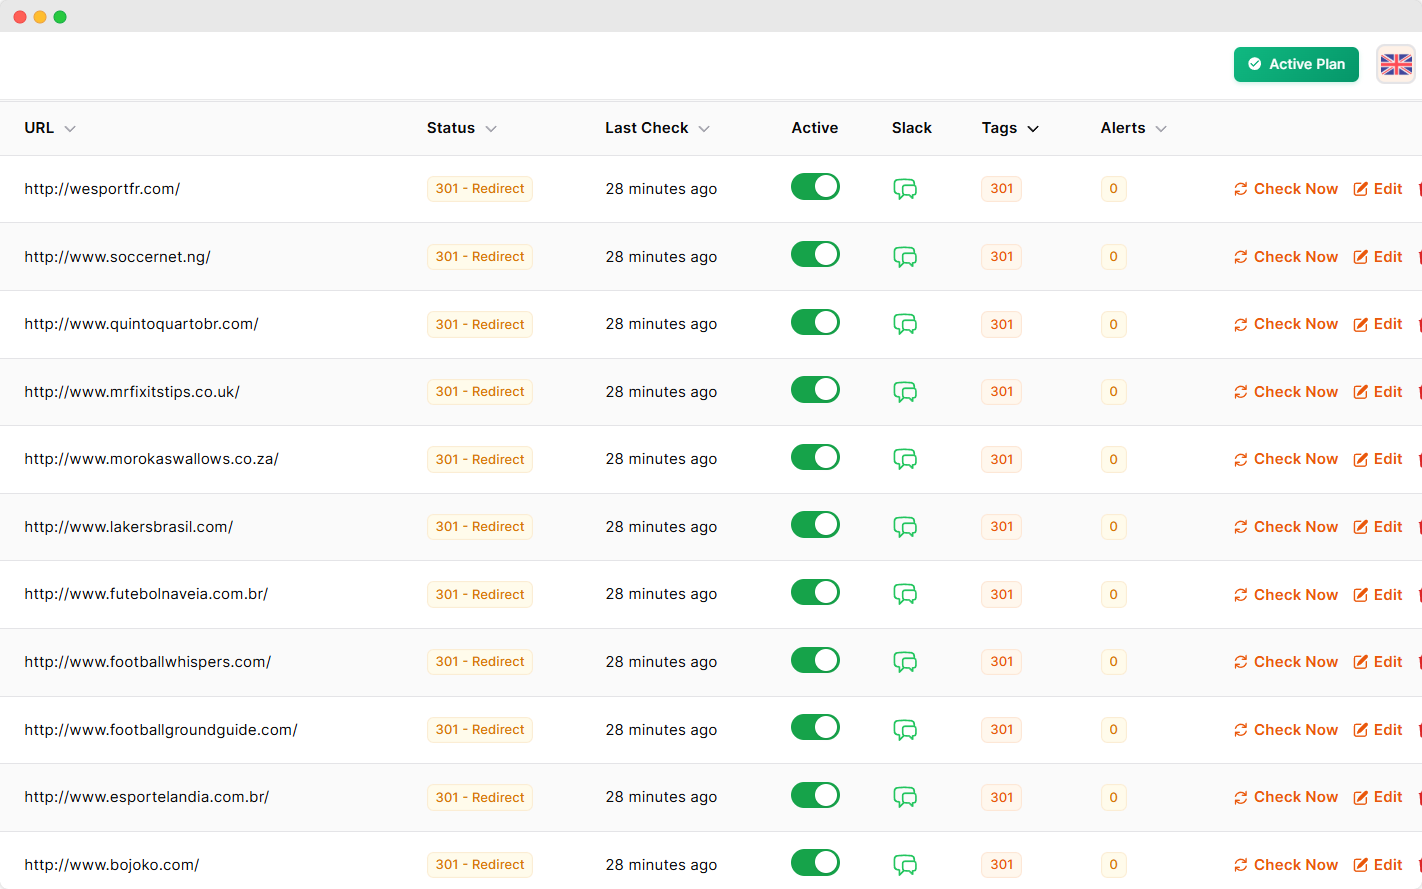
Task: Click Slack icon for esportelandia.com.br
Action: (x=905, y=797)
